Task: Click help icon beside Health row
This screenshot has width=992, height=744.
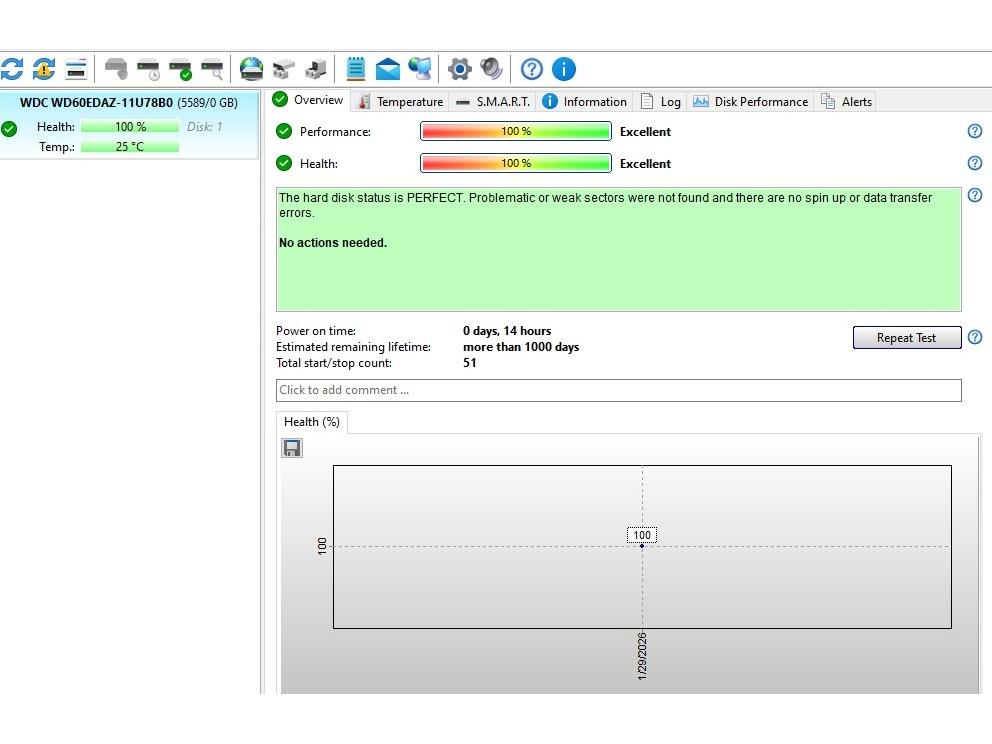Action: click(x=975, y=163)
